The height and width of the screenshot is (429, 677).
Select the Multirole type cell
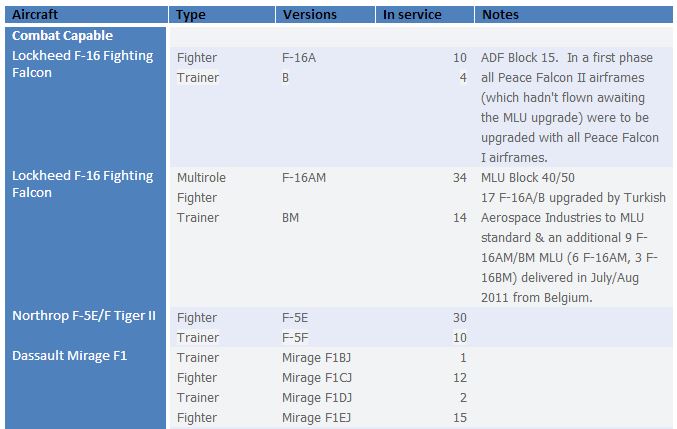(x=201, y=178)
